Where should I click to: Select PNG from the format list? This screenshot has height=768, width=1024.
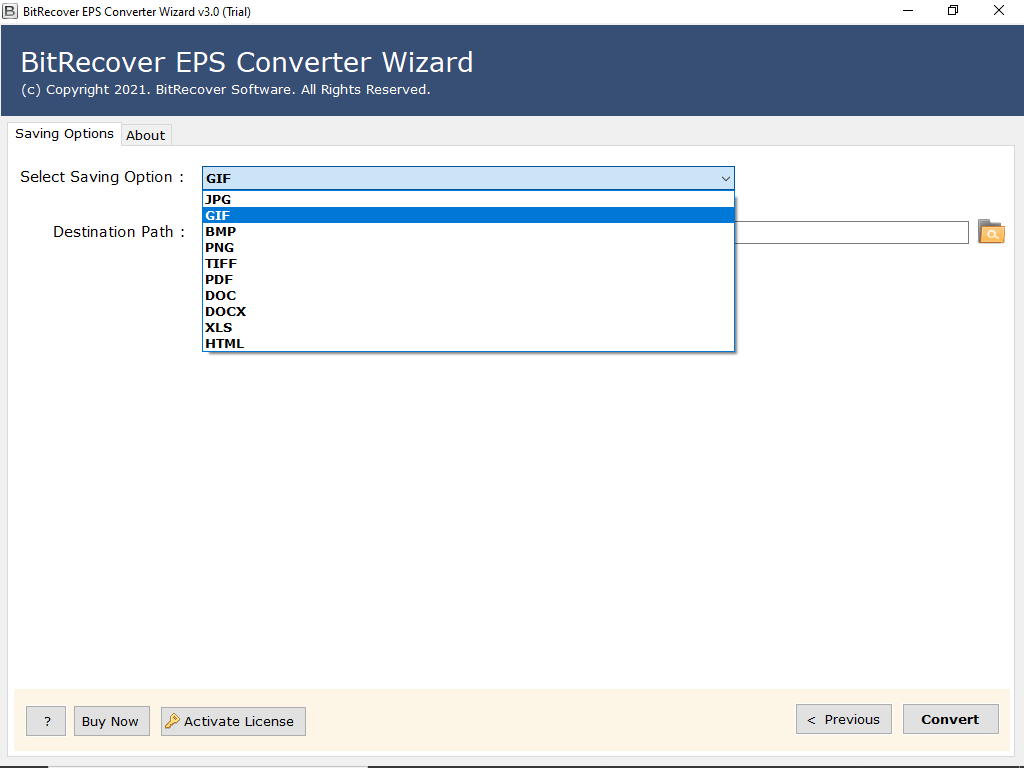coord(468,248)
